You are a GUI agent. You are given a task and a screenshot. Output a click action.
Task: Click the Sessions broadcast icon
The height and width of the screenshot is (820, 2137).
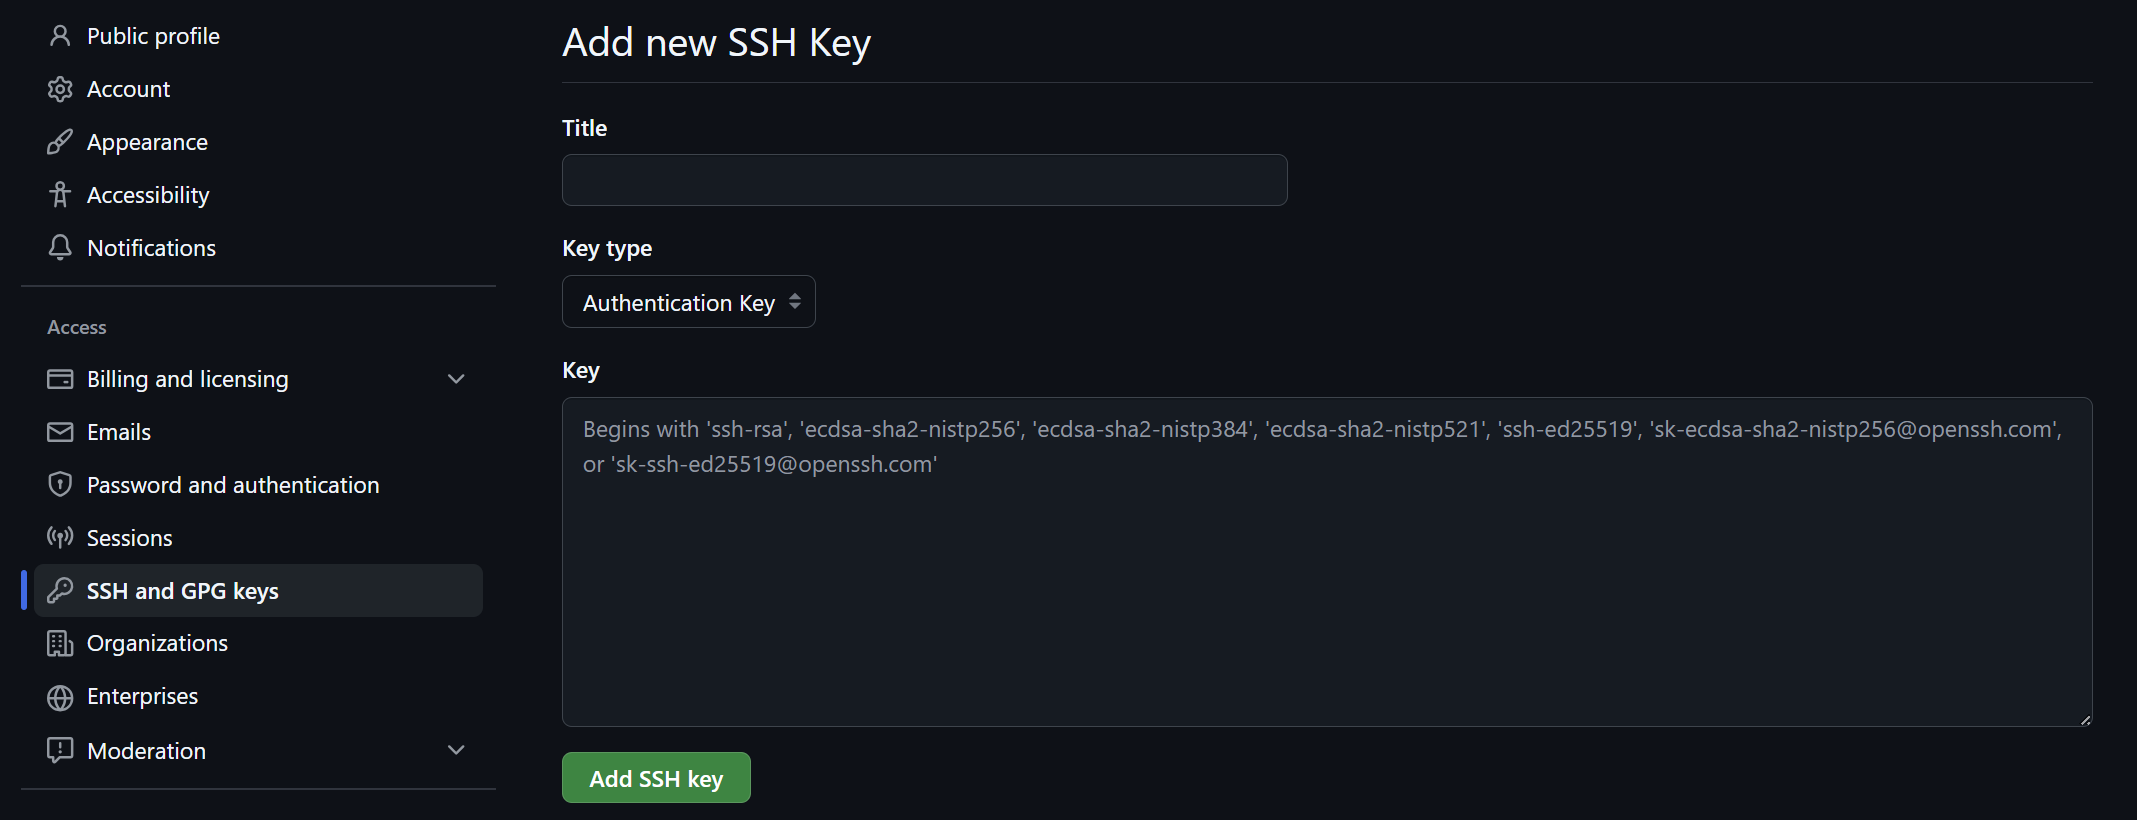60,537
